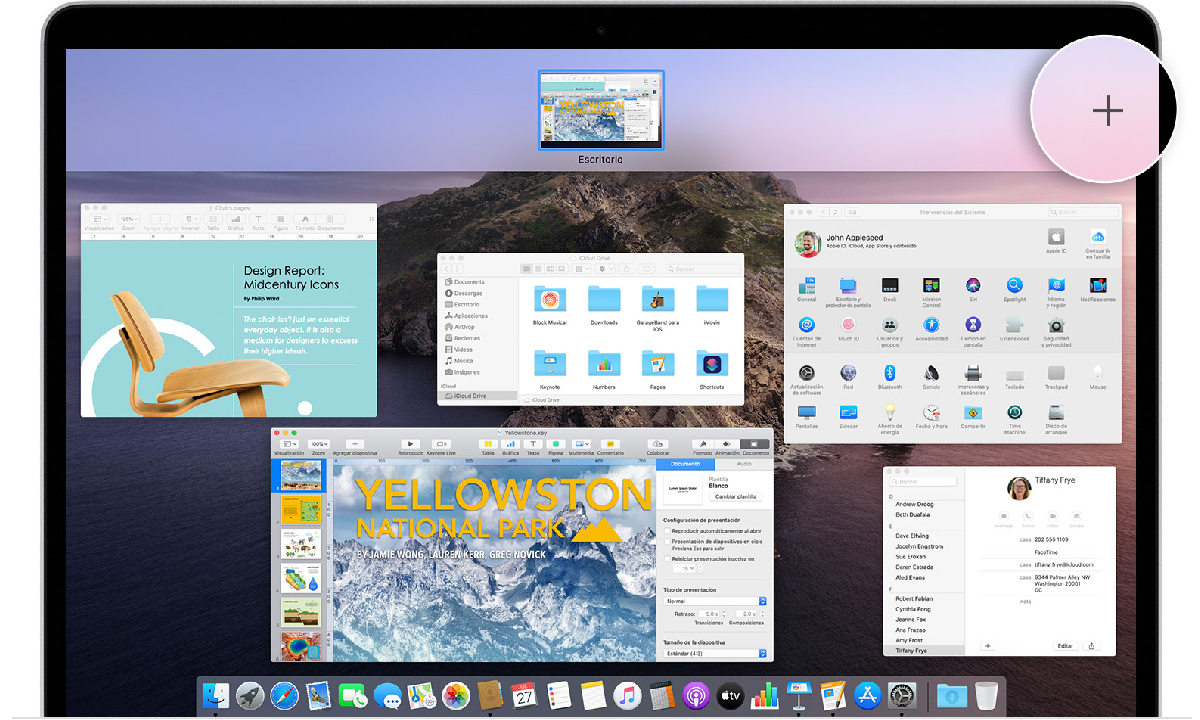Open the Shortcuts folder in iCloud Drive
This screenshot has height=720, width=1200.
[x=712, y=363]
